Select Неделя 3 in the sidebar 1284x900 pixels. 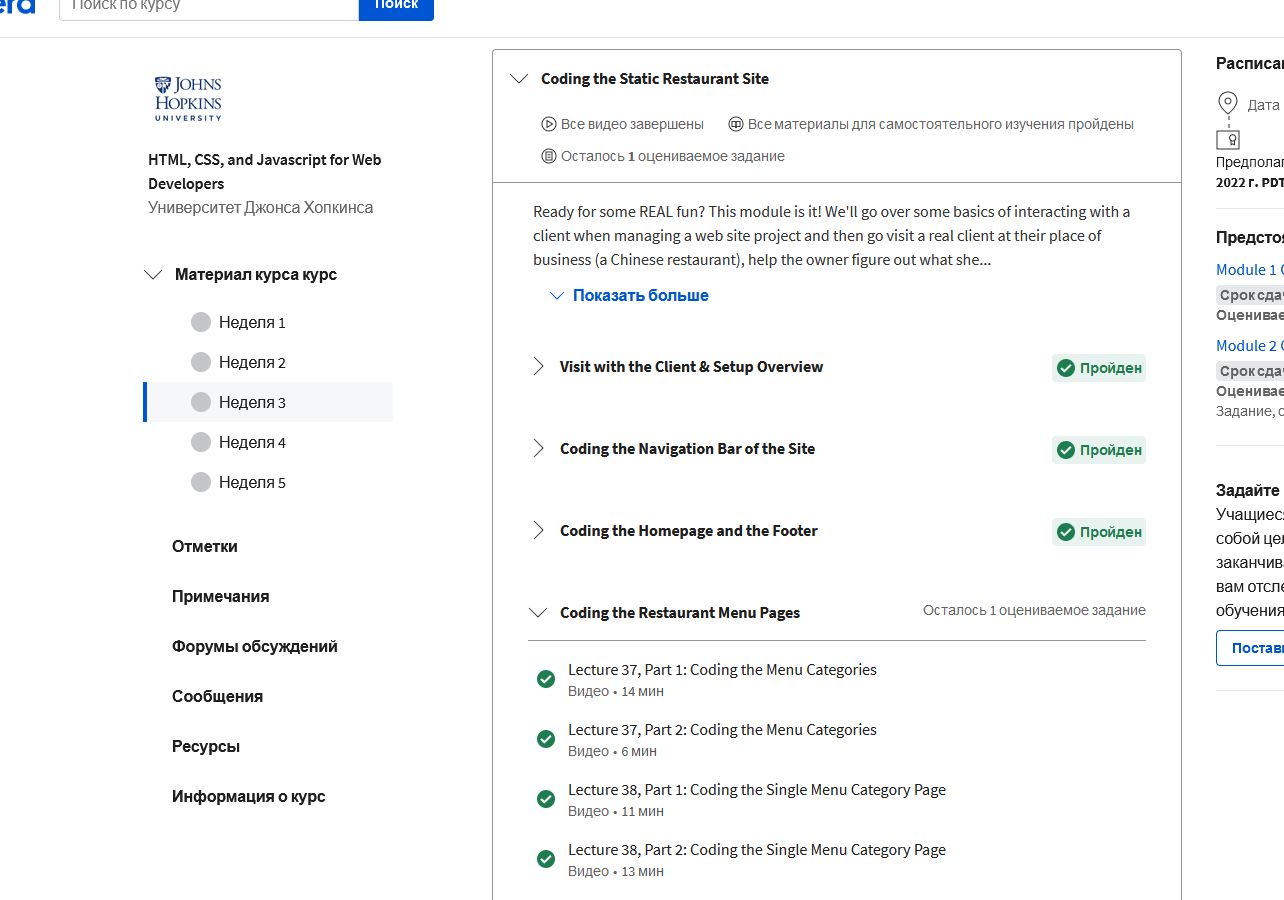click(x=268, y=402)
